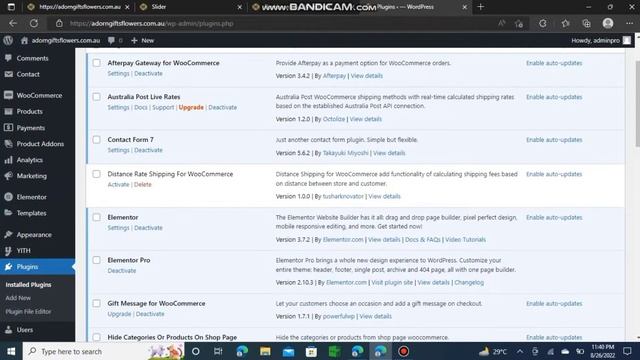
Task: Click the Users icon in sidebar
Action: pyautogui.click(x=8, y=329)
